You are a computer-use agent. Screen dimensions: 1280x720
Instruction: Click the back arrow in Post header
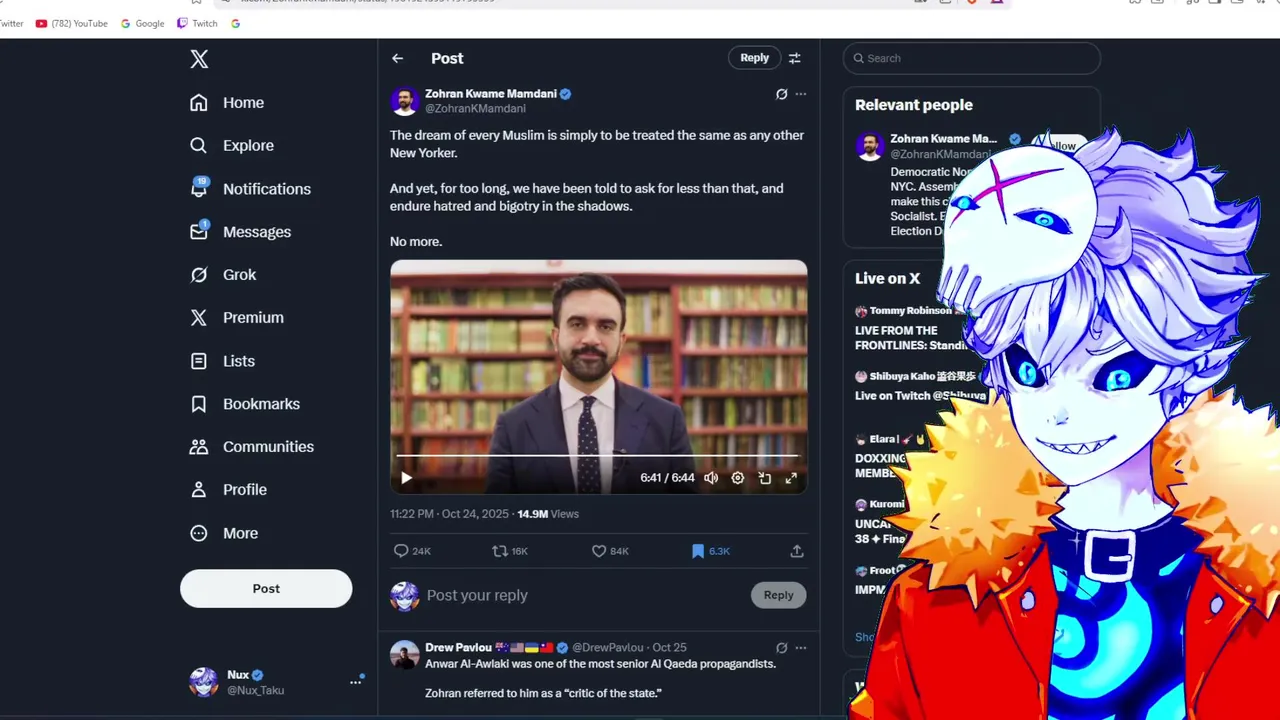(398, 58)
